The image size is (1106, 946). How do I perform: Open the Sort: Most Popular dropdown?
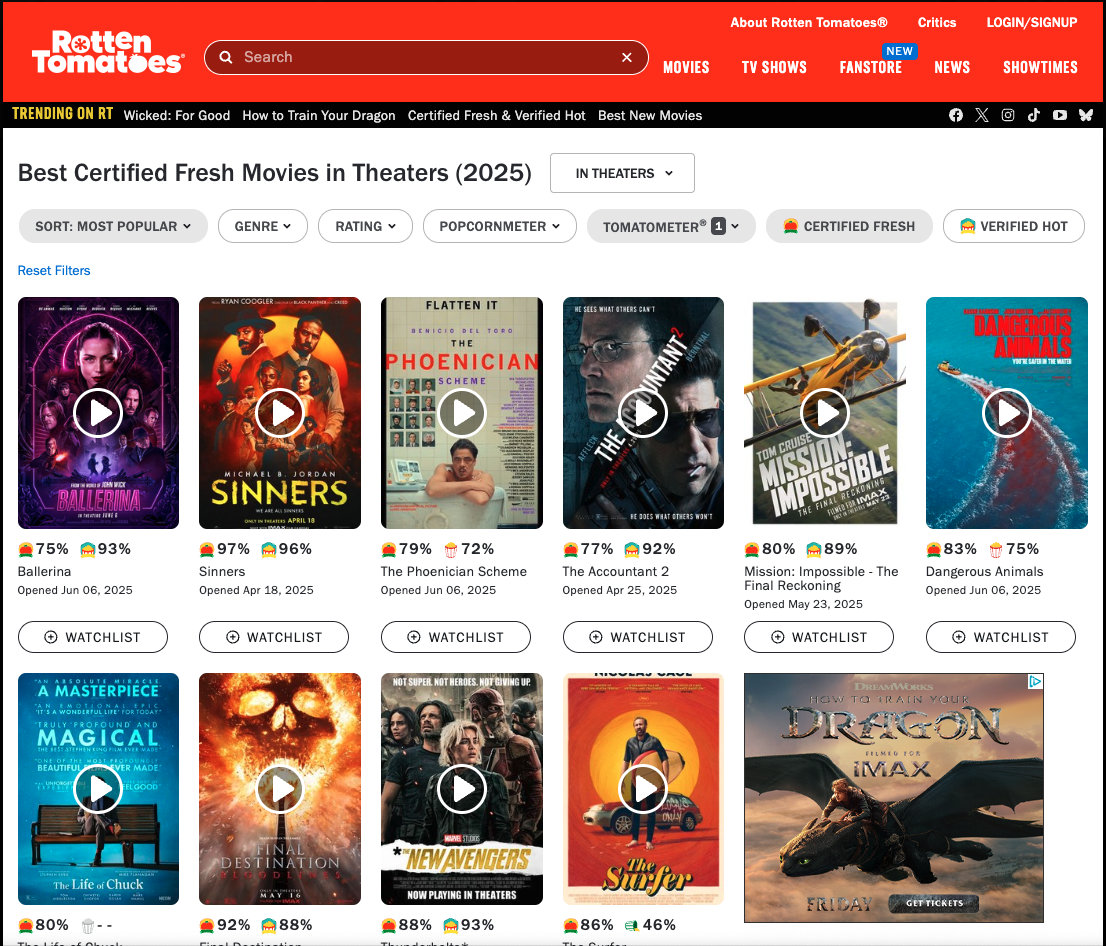pyautogui.click(x=113, y=226)
